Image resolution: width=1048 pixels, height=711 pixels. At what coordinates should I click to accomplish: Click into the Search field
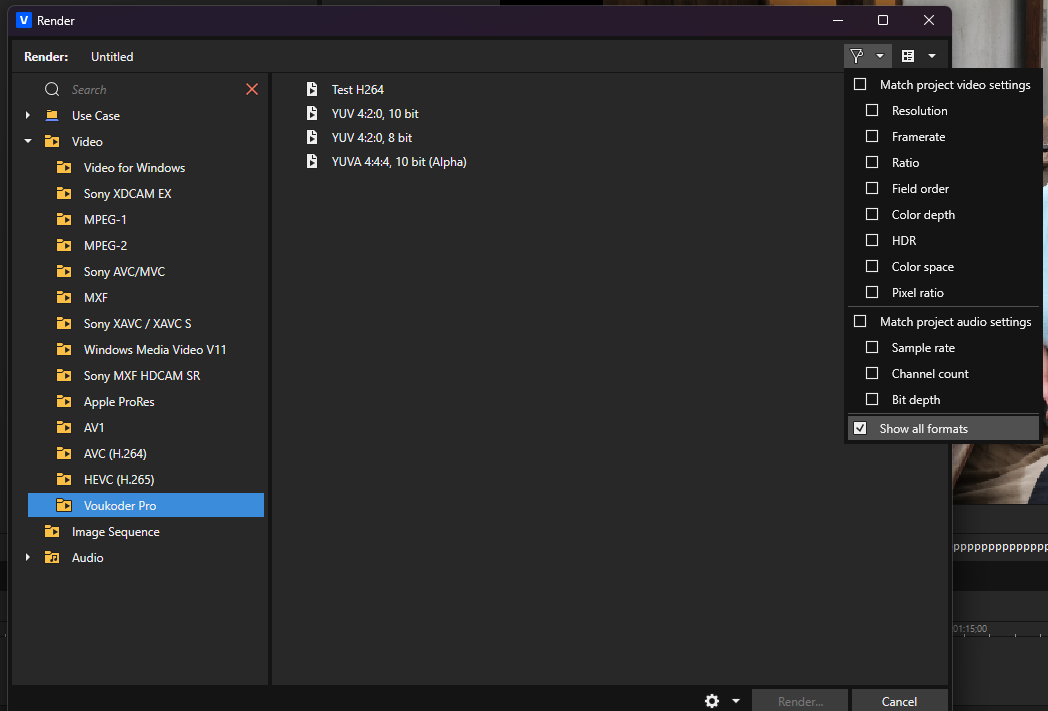coord(154,90)
